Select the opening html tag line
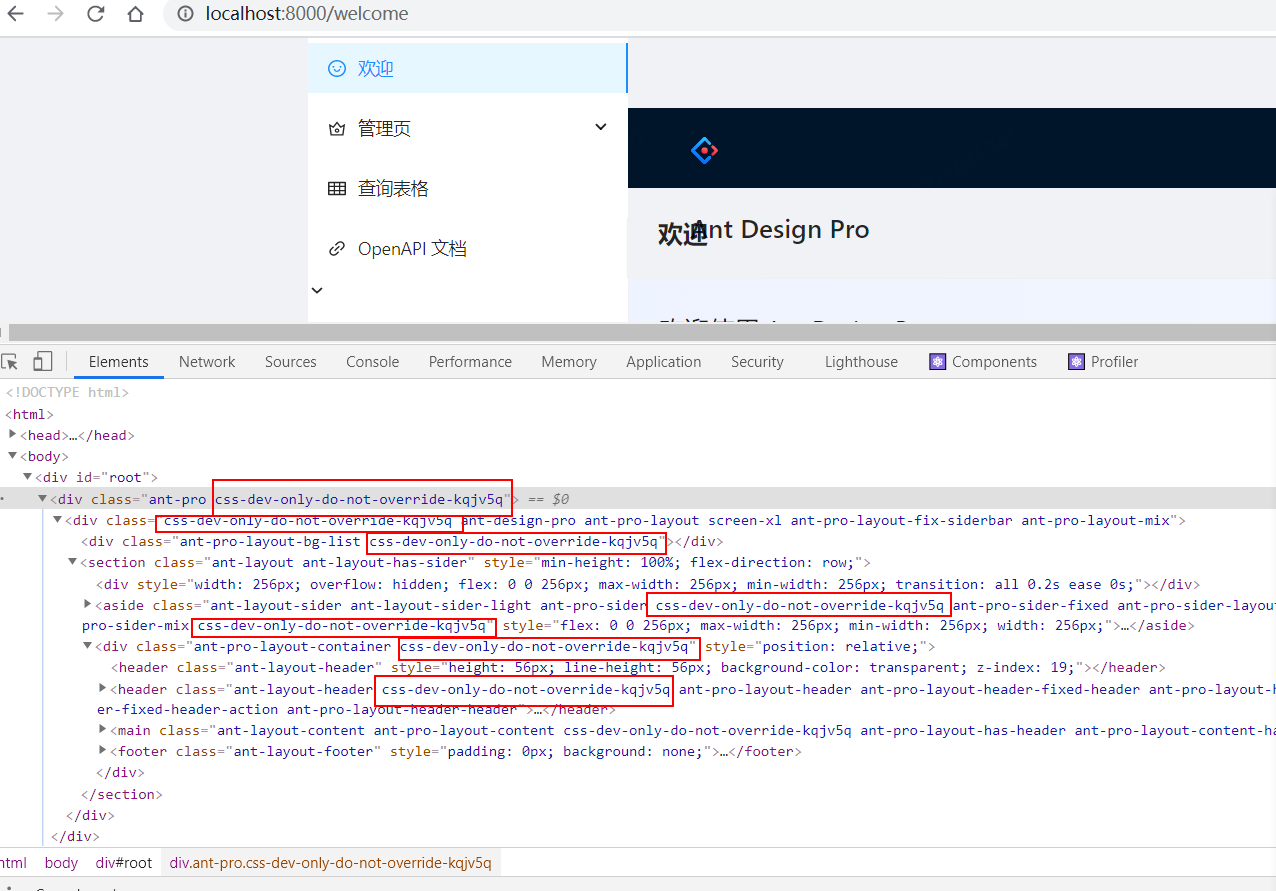Viewport: 1276px width, 891px height. [30, 414]
